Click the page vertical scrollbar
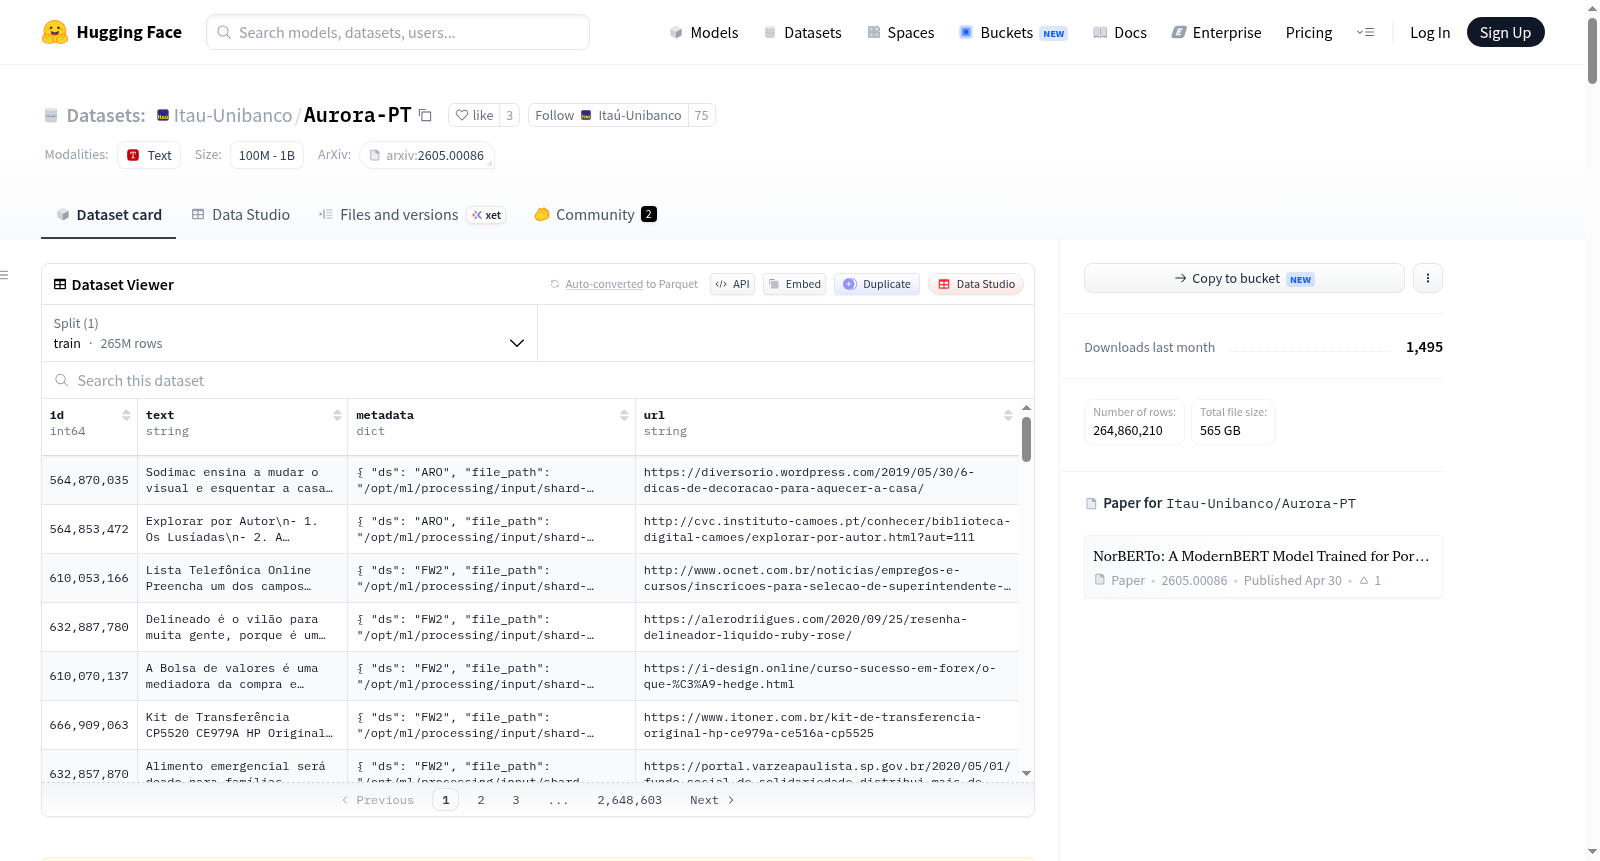1600x861 pixels. (x=1592, y=50)
